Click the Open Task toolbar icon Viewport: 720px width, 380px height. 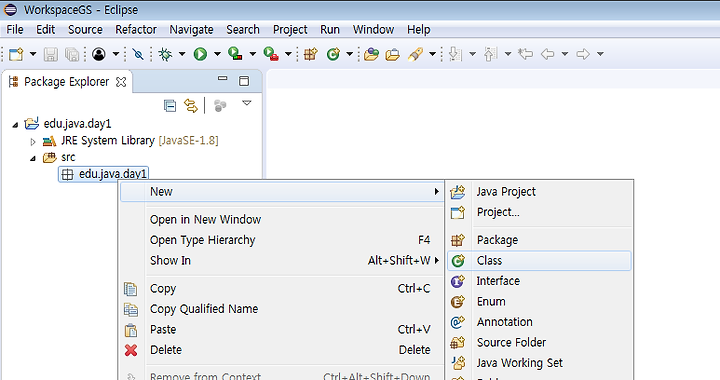tap(393, 54)
